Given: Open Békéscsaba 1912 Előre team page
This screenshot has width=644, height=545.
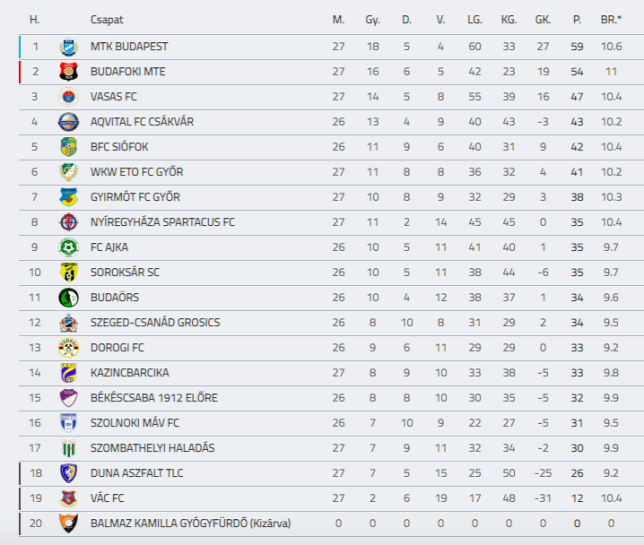Looking at the screenshot, I should [x=154, y=398].
